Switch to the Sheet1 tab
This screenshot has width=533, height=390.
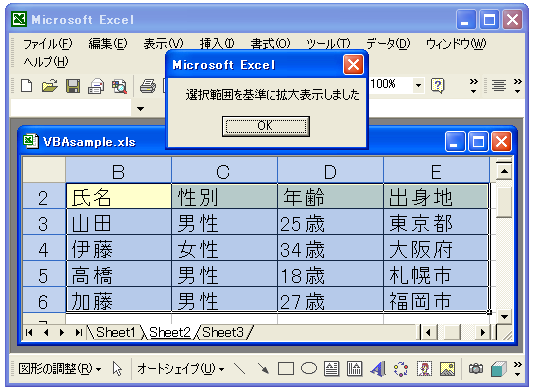[116, 332]
